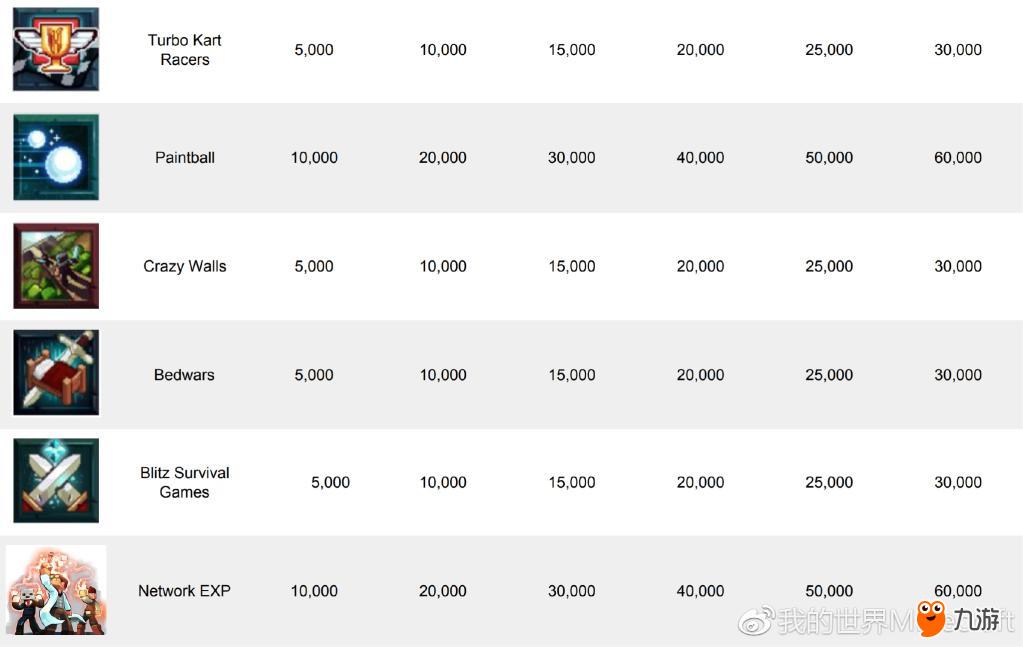The width and height of the screenshot is (1023, 647).
Task: Click the 九游 orange mascot logo
Action: (x=931, y=618)
